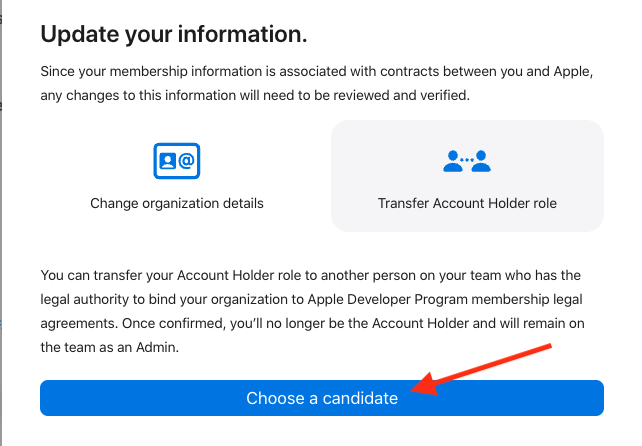Viewport: 642px width, 446px height.
Task: Click the gray window edge on the left
Action: pyautogui.click(x=1, y=223)
